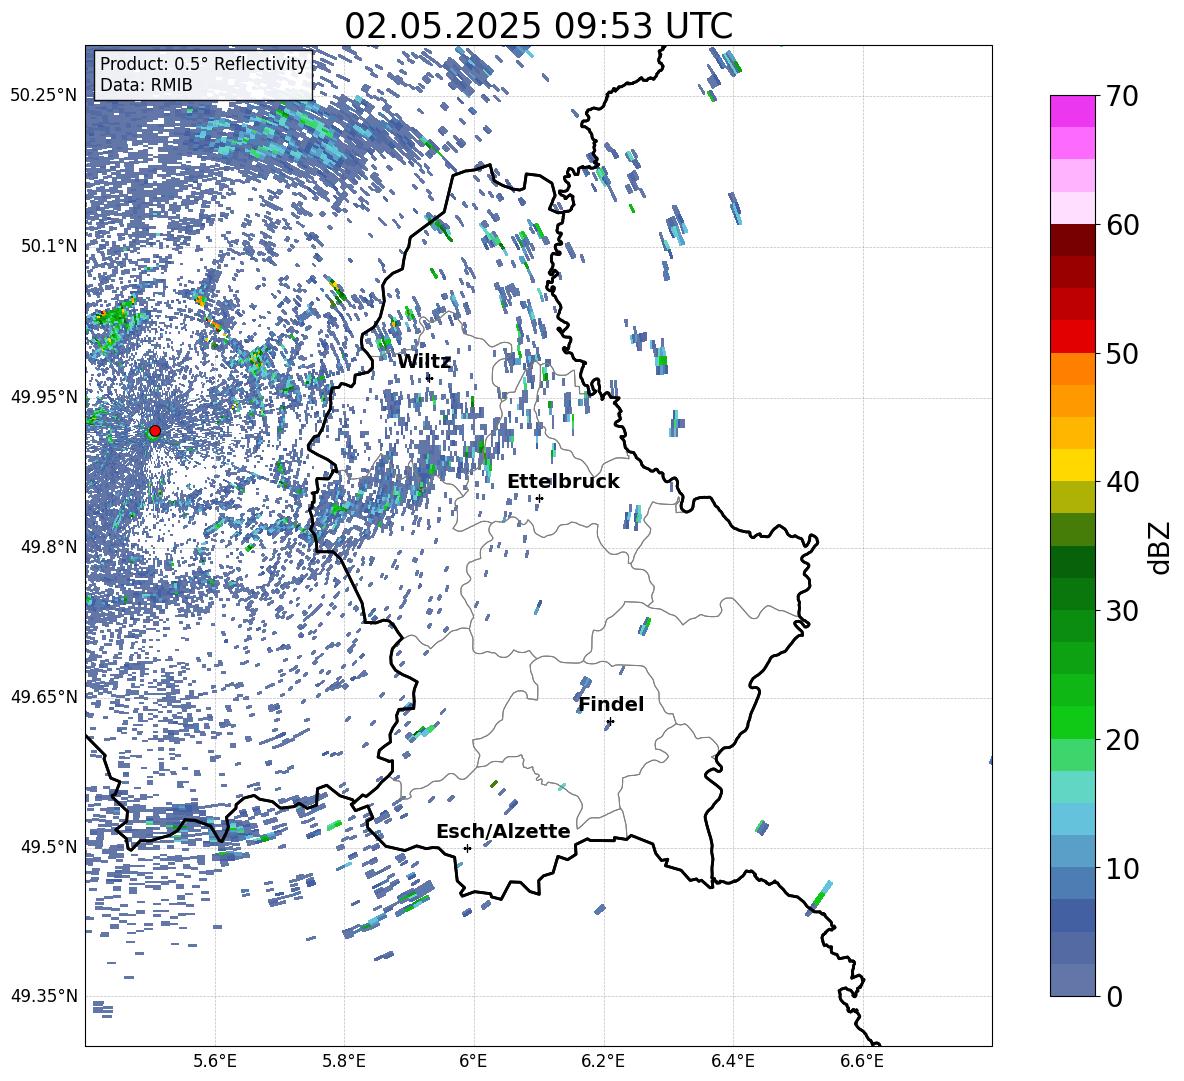Image resolution: width=1184 pixels, height=1081 pixels.
Task: Click the colorbar tick label 50
Action: (1123, 354)
